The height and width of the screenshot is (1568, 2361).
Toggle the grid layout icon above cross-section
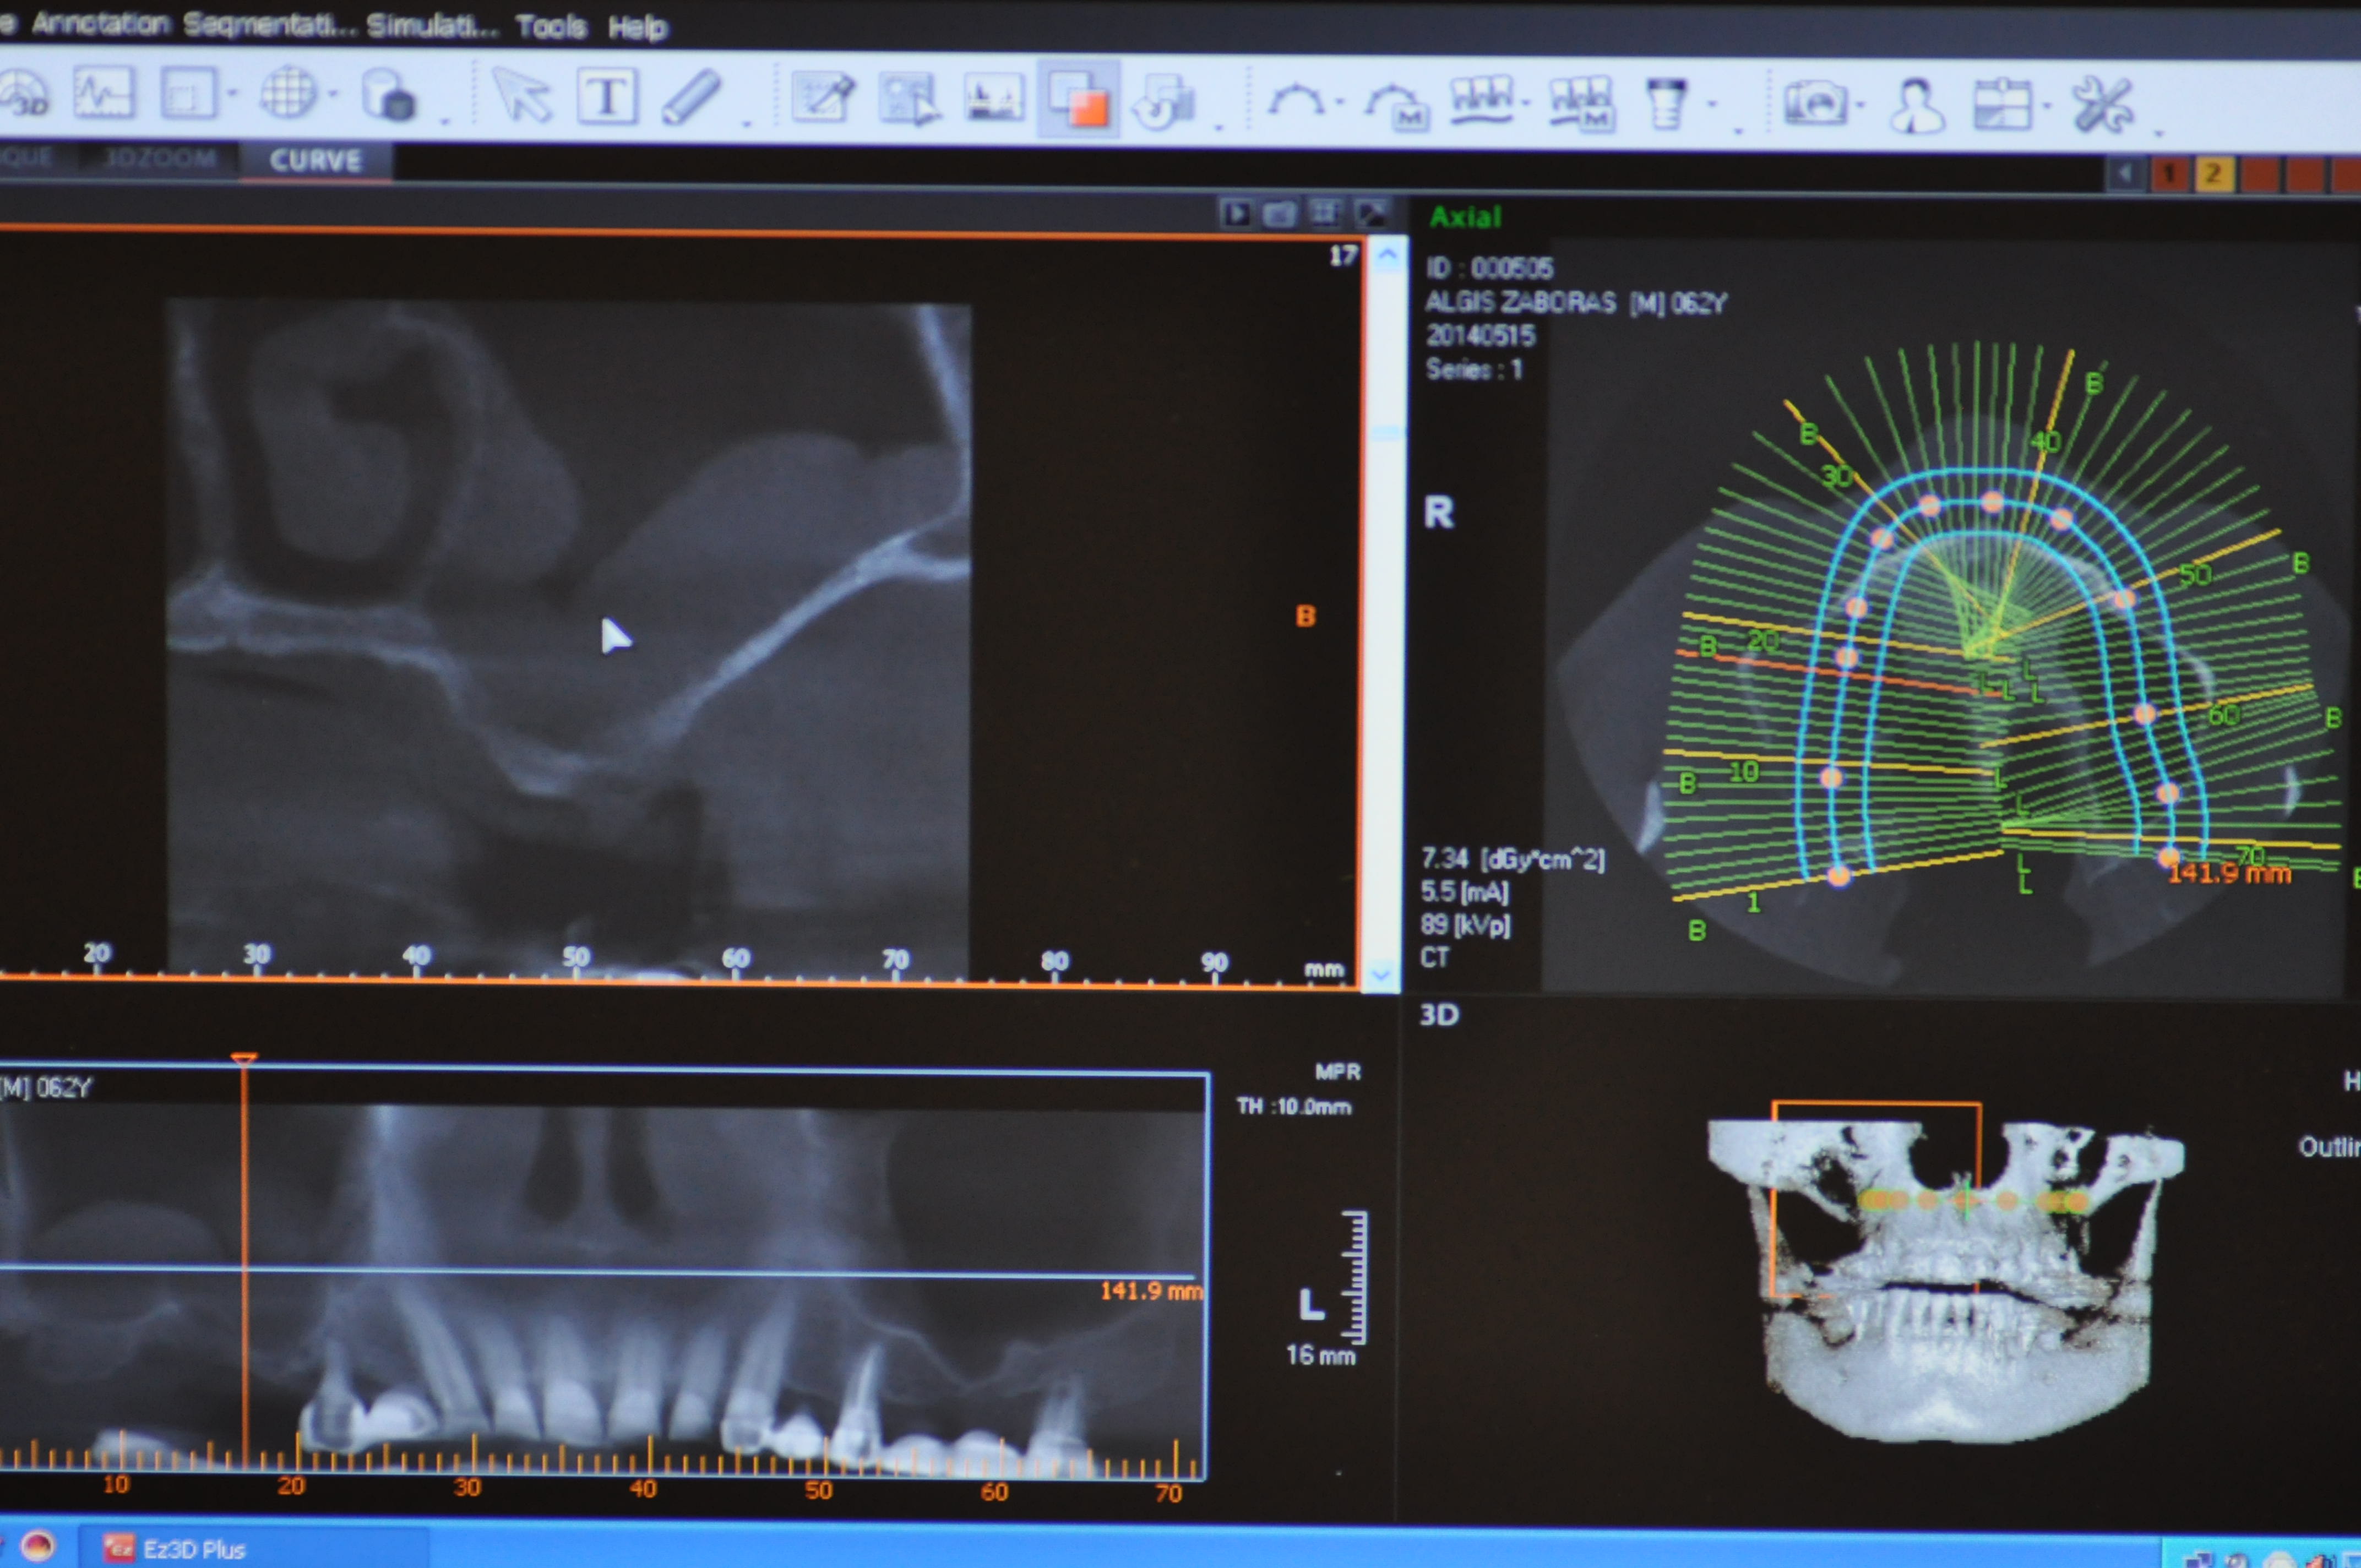(1325, 212)
